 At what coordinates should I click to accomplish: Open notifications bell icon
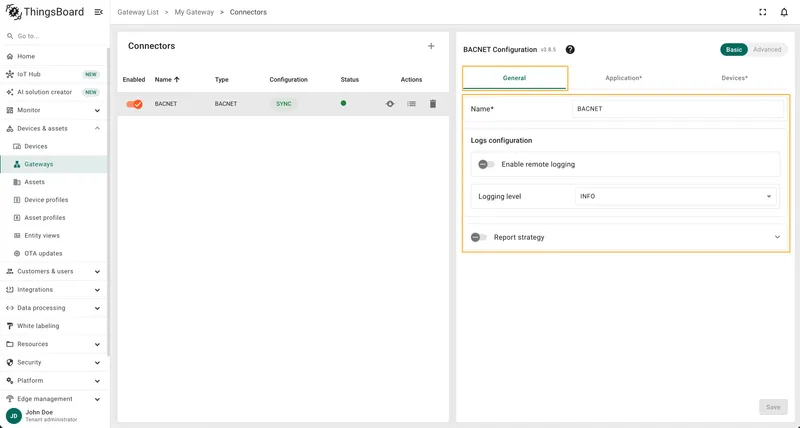coord(784,12)
